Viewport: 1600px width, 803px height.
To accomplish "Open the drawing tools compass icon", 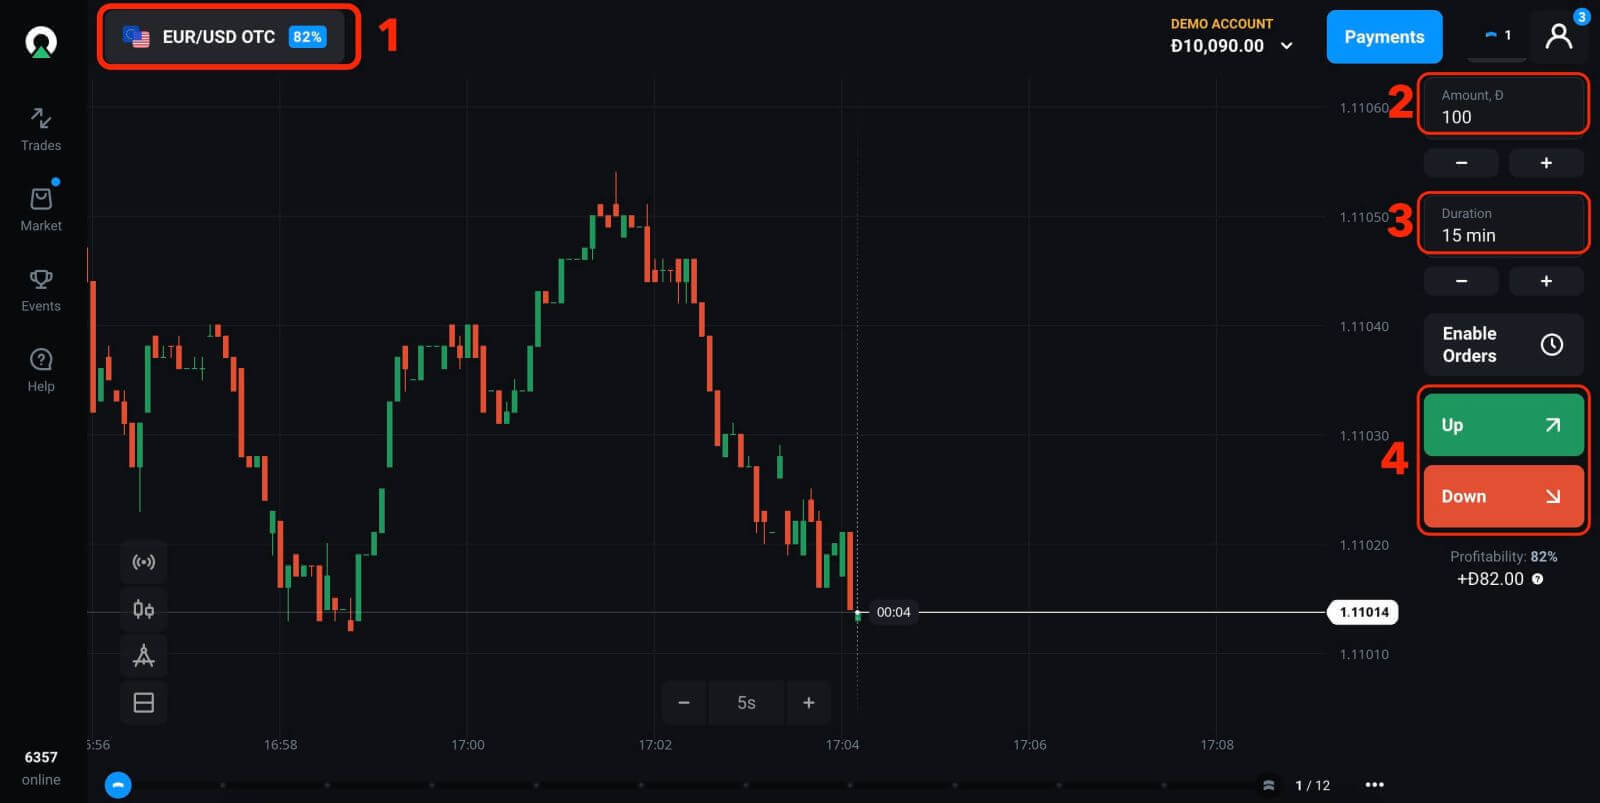I will (144, 656).
